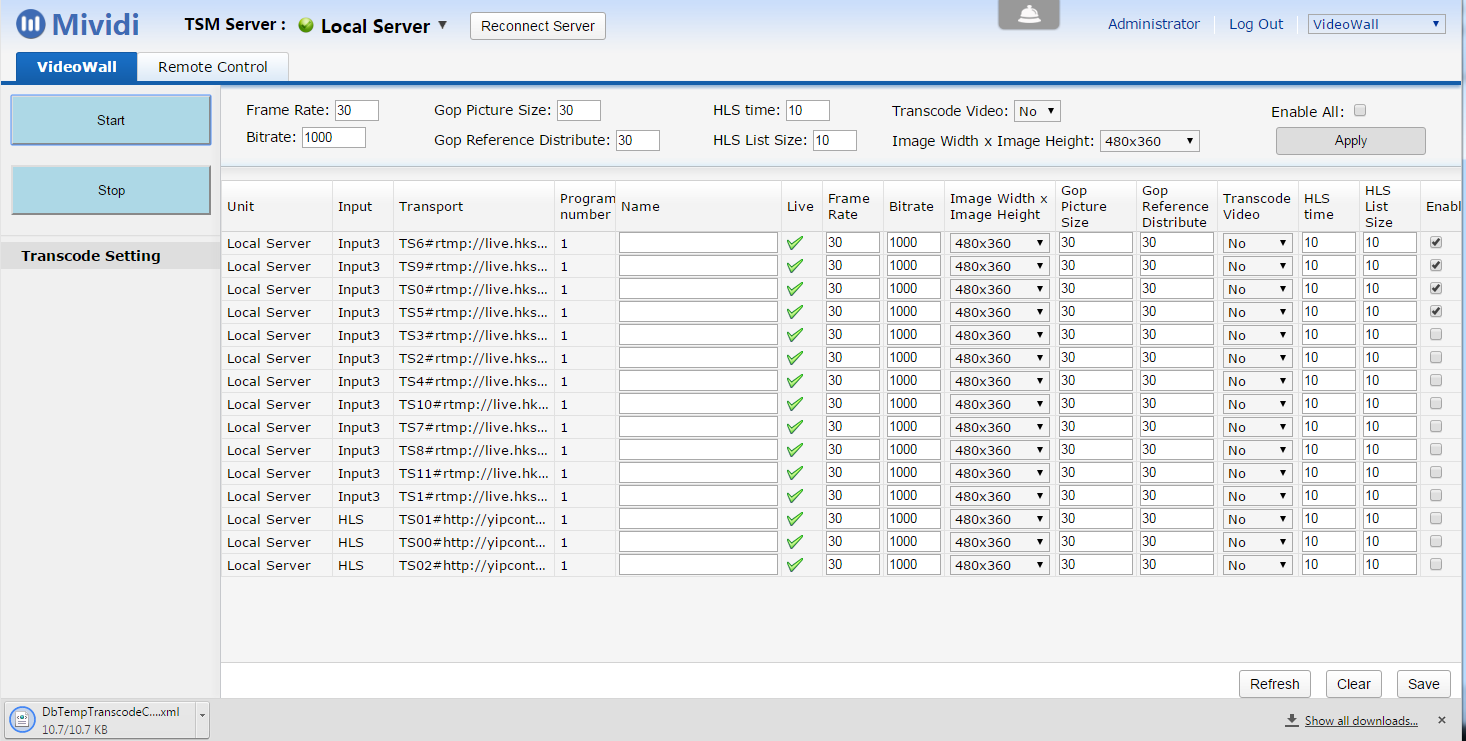Click the Reconnect Server button
The height and width of the screenshot is (741, 1466).
(538, 26)
